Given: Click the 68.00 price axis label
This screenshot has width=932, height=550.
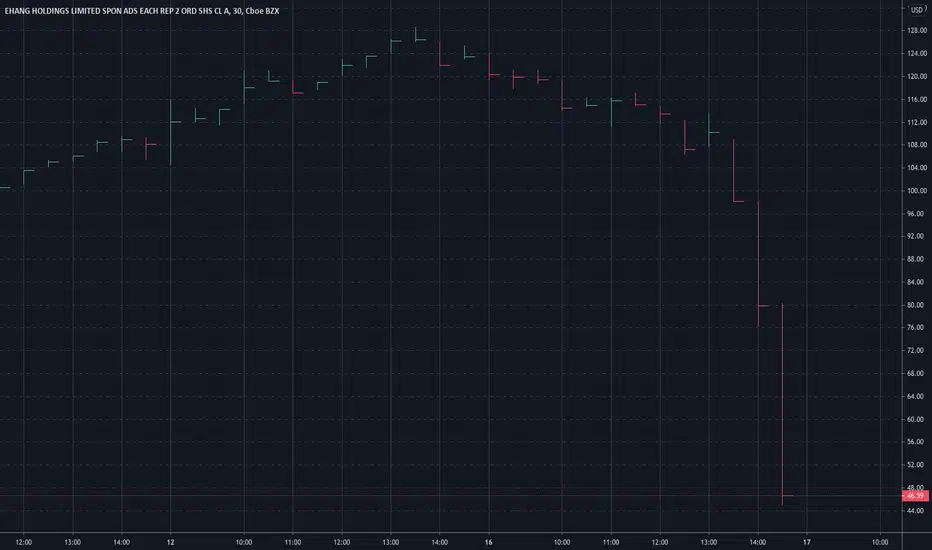Looking at the screenshot, I should coord(917,373).
